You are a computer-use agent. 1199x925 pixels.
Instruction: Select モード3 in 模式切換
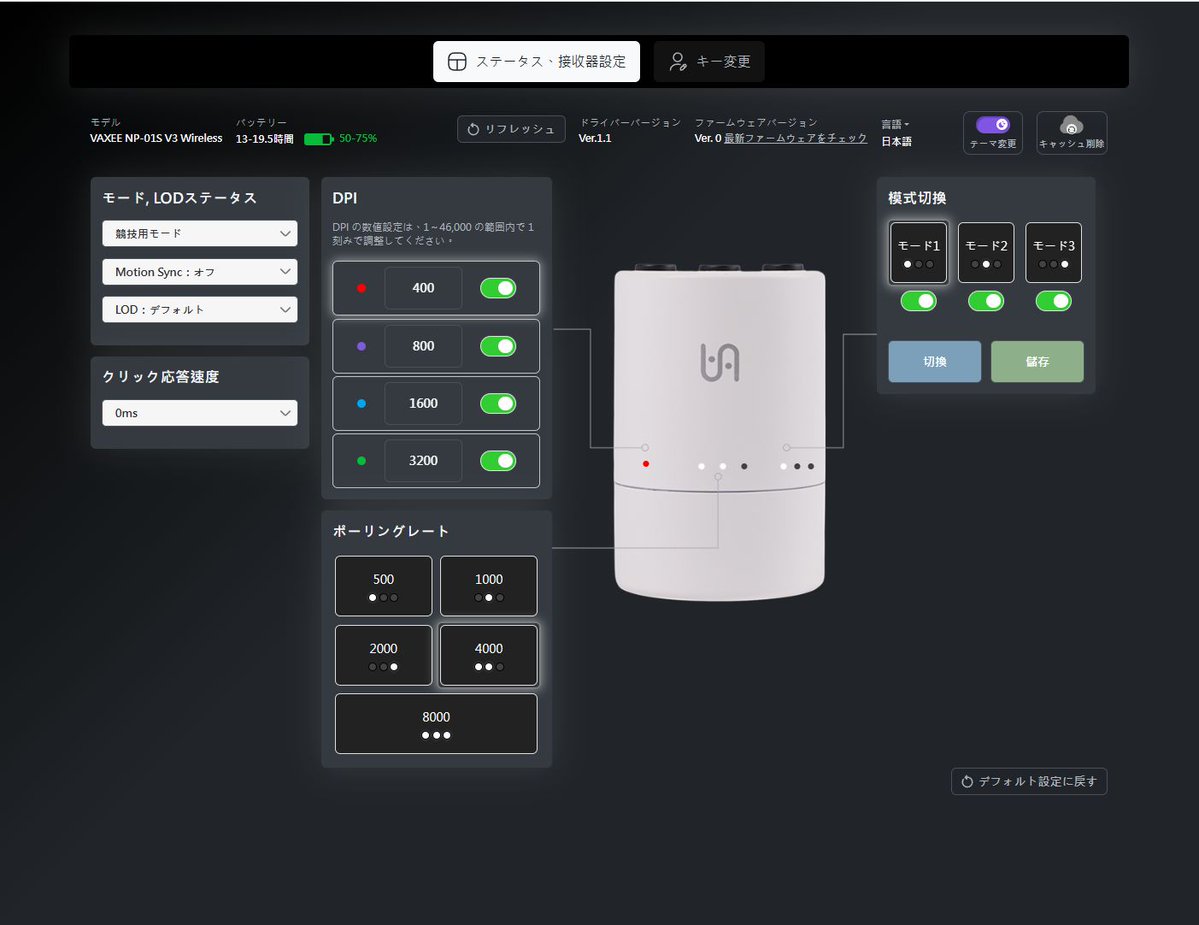(x=1053, y=252)
